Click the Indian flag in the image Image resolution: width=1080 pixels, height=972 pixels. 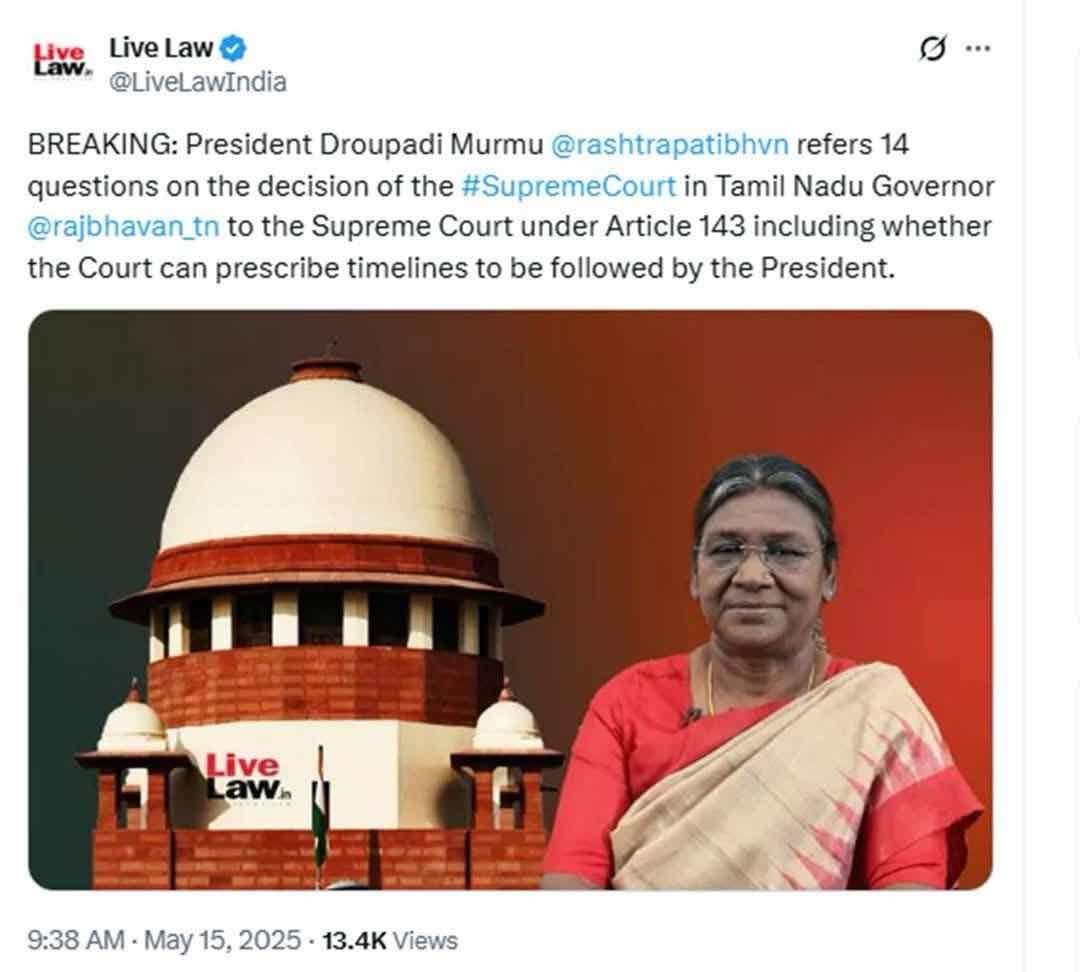point(320,813)
